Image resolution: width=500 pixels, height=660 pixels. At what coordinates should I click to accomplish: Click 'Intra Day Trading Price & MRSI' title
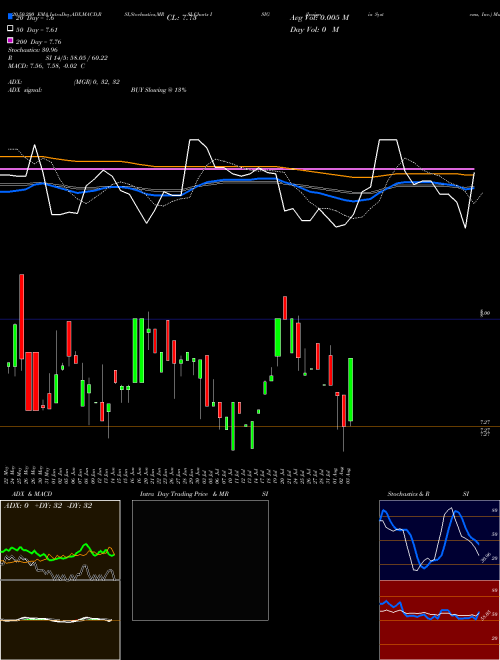coord(204,494)
